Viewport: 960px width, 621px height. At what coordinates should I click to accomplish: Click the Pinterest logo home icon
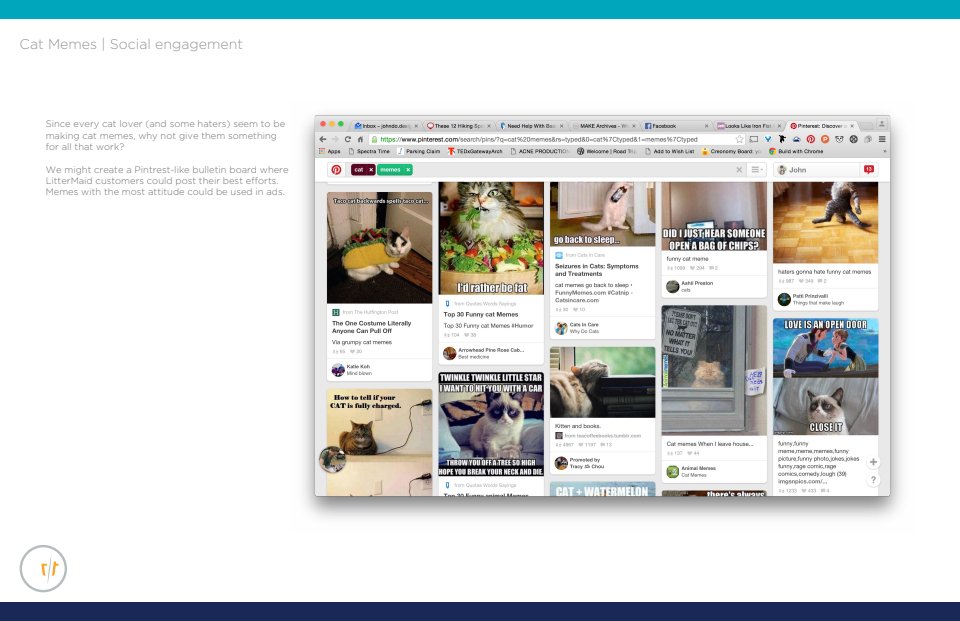(x=336, y=170)
